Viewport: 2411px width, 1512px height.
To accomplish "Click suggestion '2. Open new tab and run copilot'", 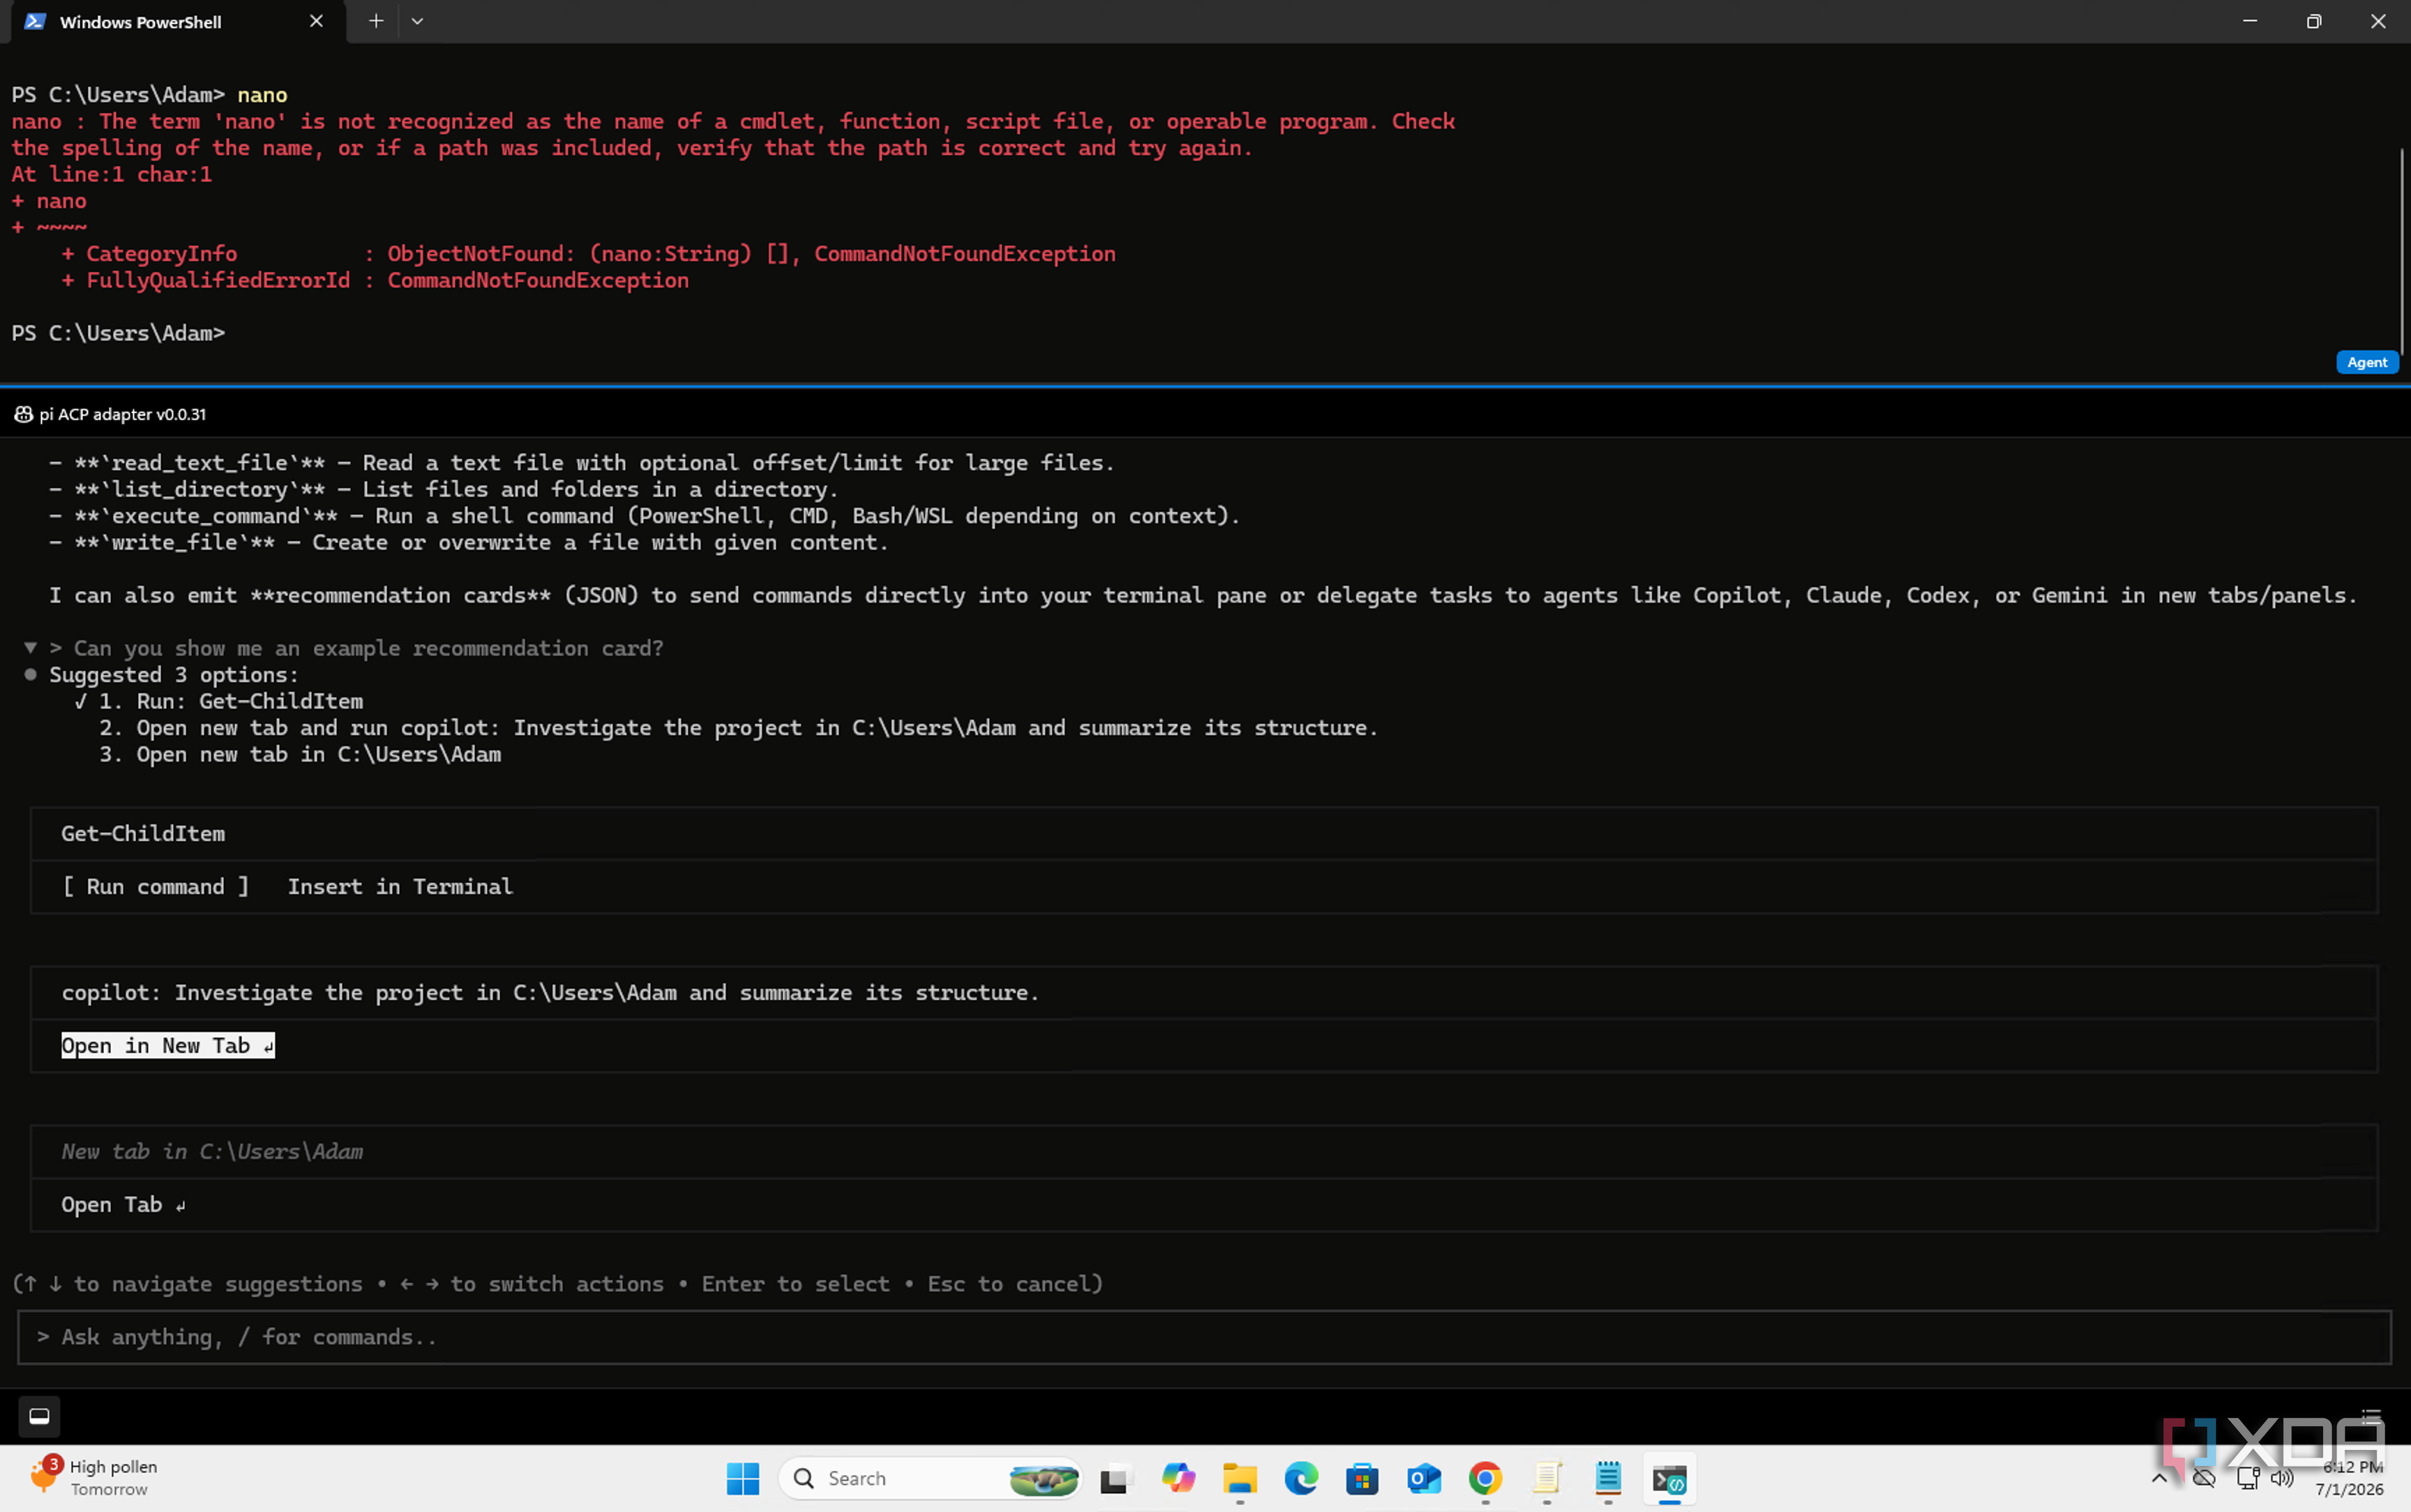I will click(x=738, y=728).
